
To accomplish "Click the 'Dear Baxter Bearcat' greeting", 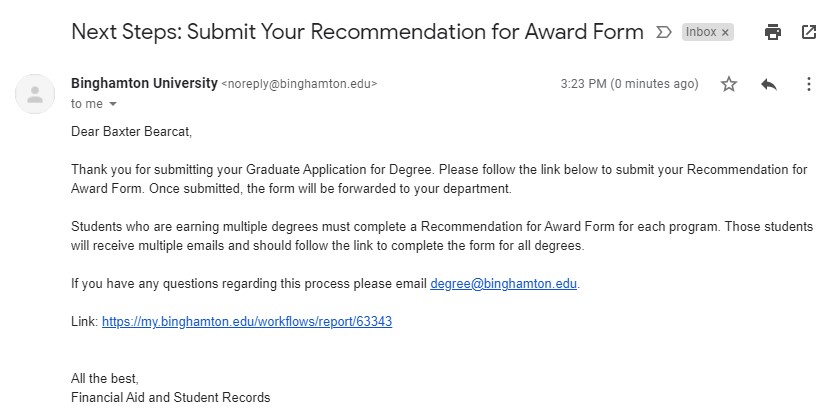I will click(129, 131).
